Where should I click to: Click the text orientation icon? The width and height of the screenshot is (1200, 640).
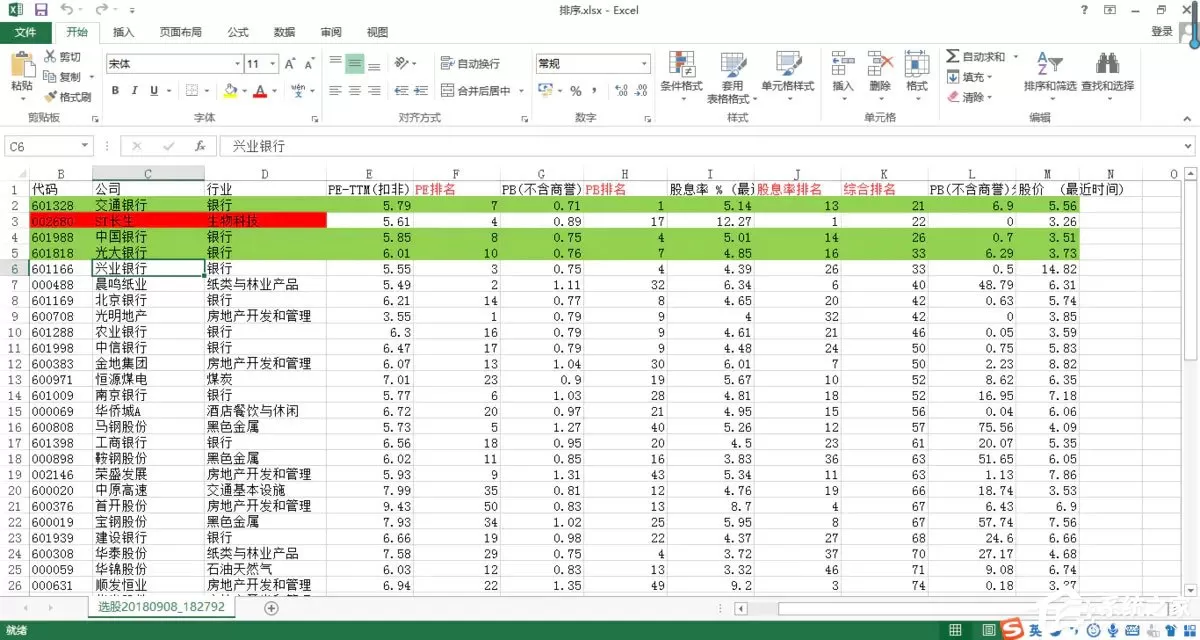tap(400, 64)
